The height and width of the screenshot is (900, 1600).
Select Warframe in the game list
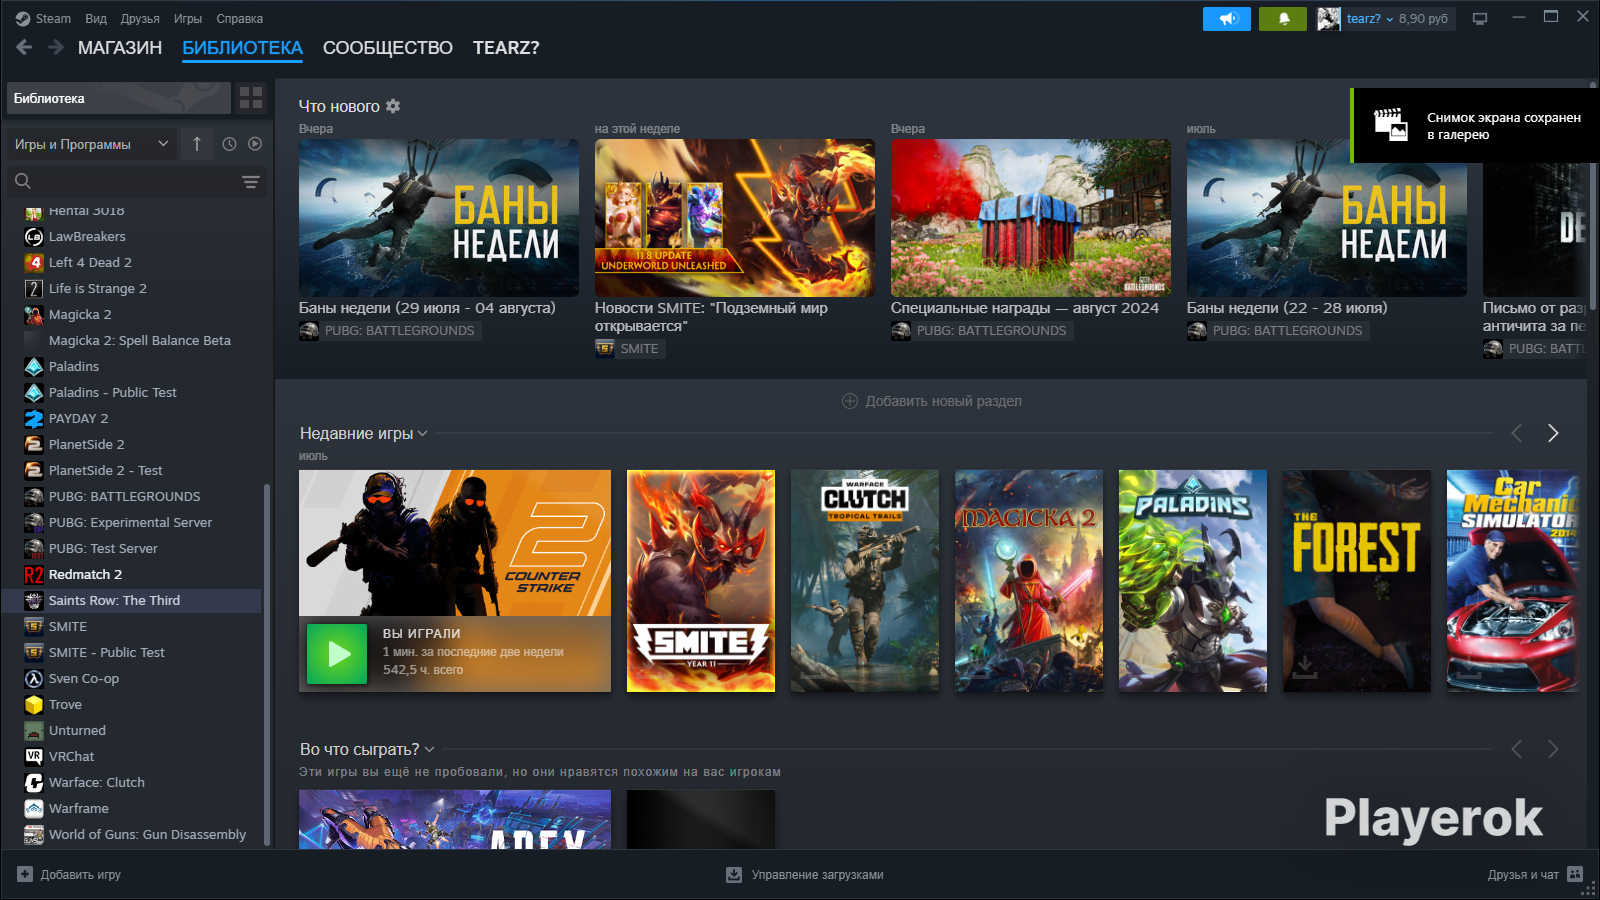132,809
